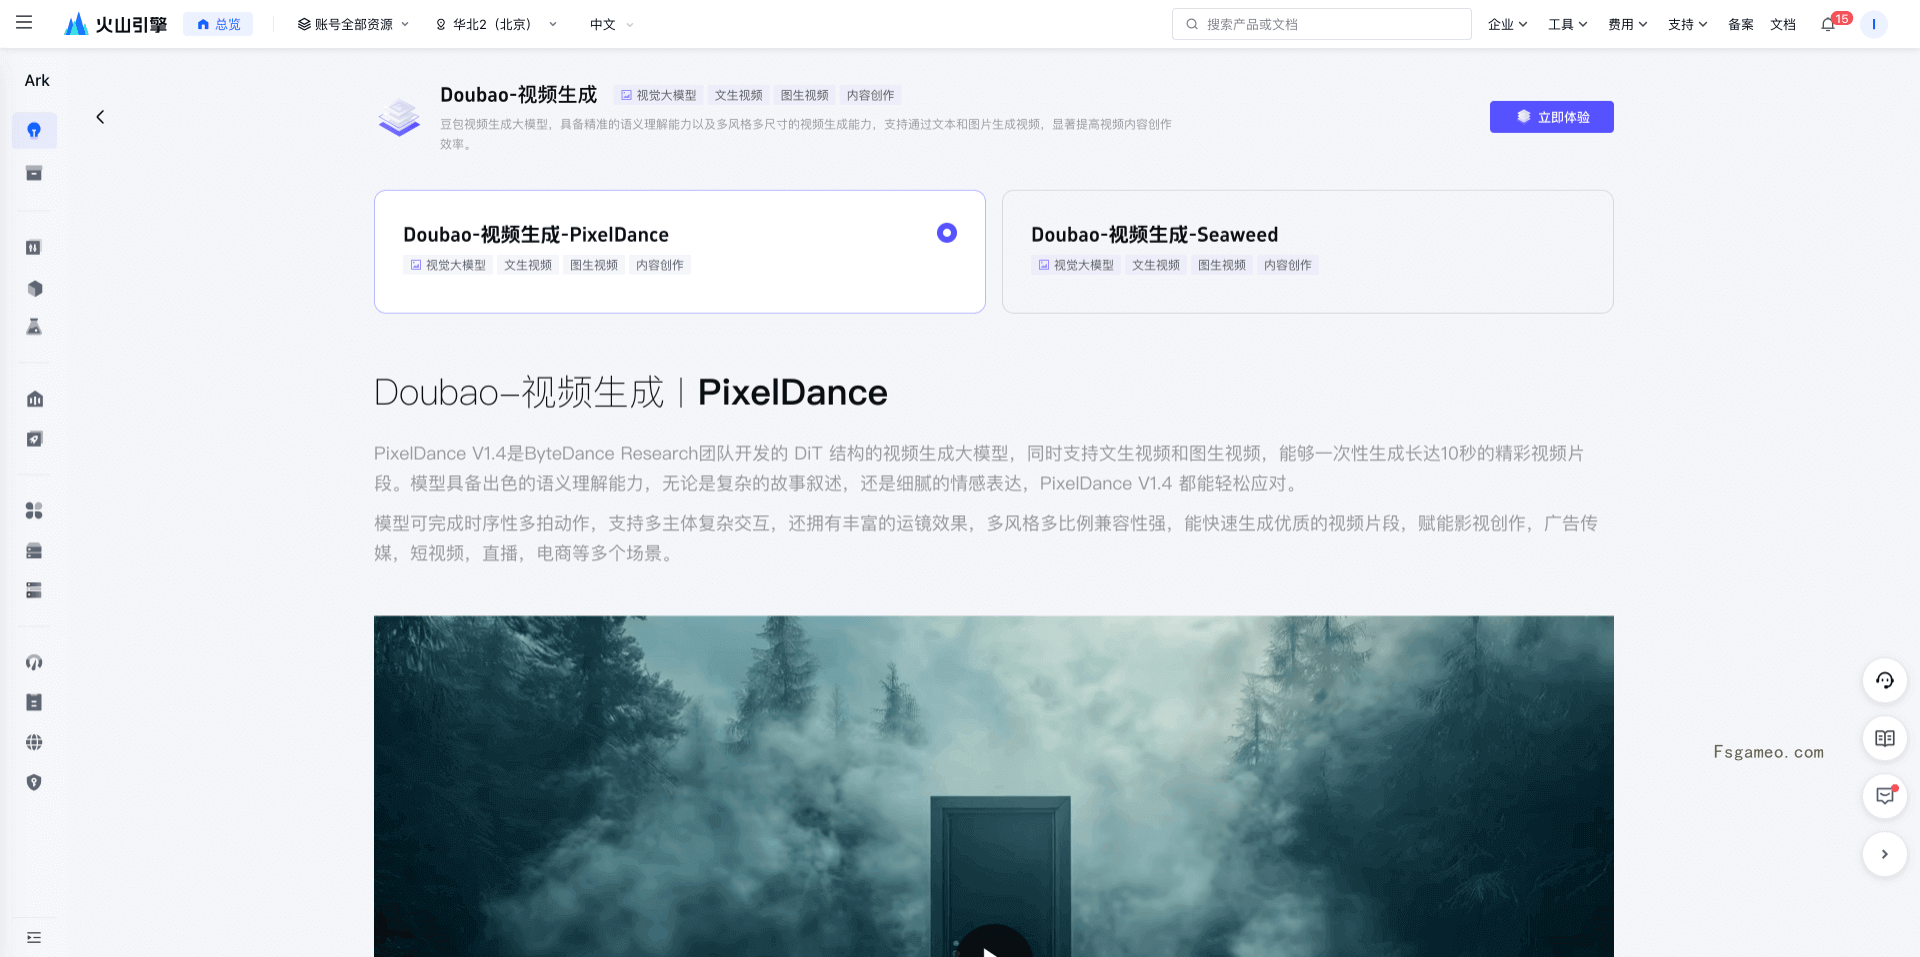Expand the 企业 menu
The height and width of the screenshot is (957, 1920).
click(x=1507, y=24)
